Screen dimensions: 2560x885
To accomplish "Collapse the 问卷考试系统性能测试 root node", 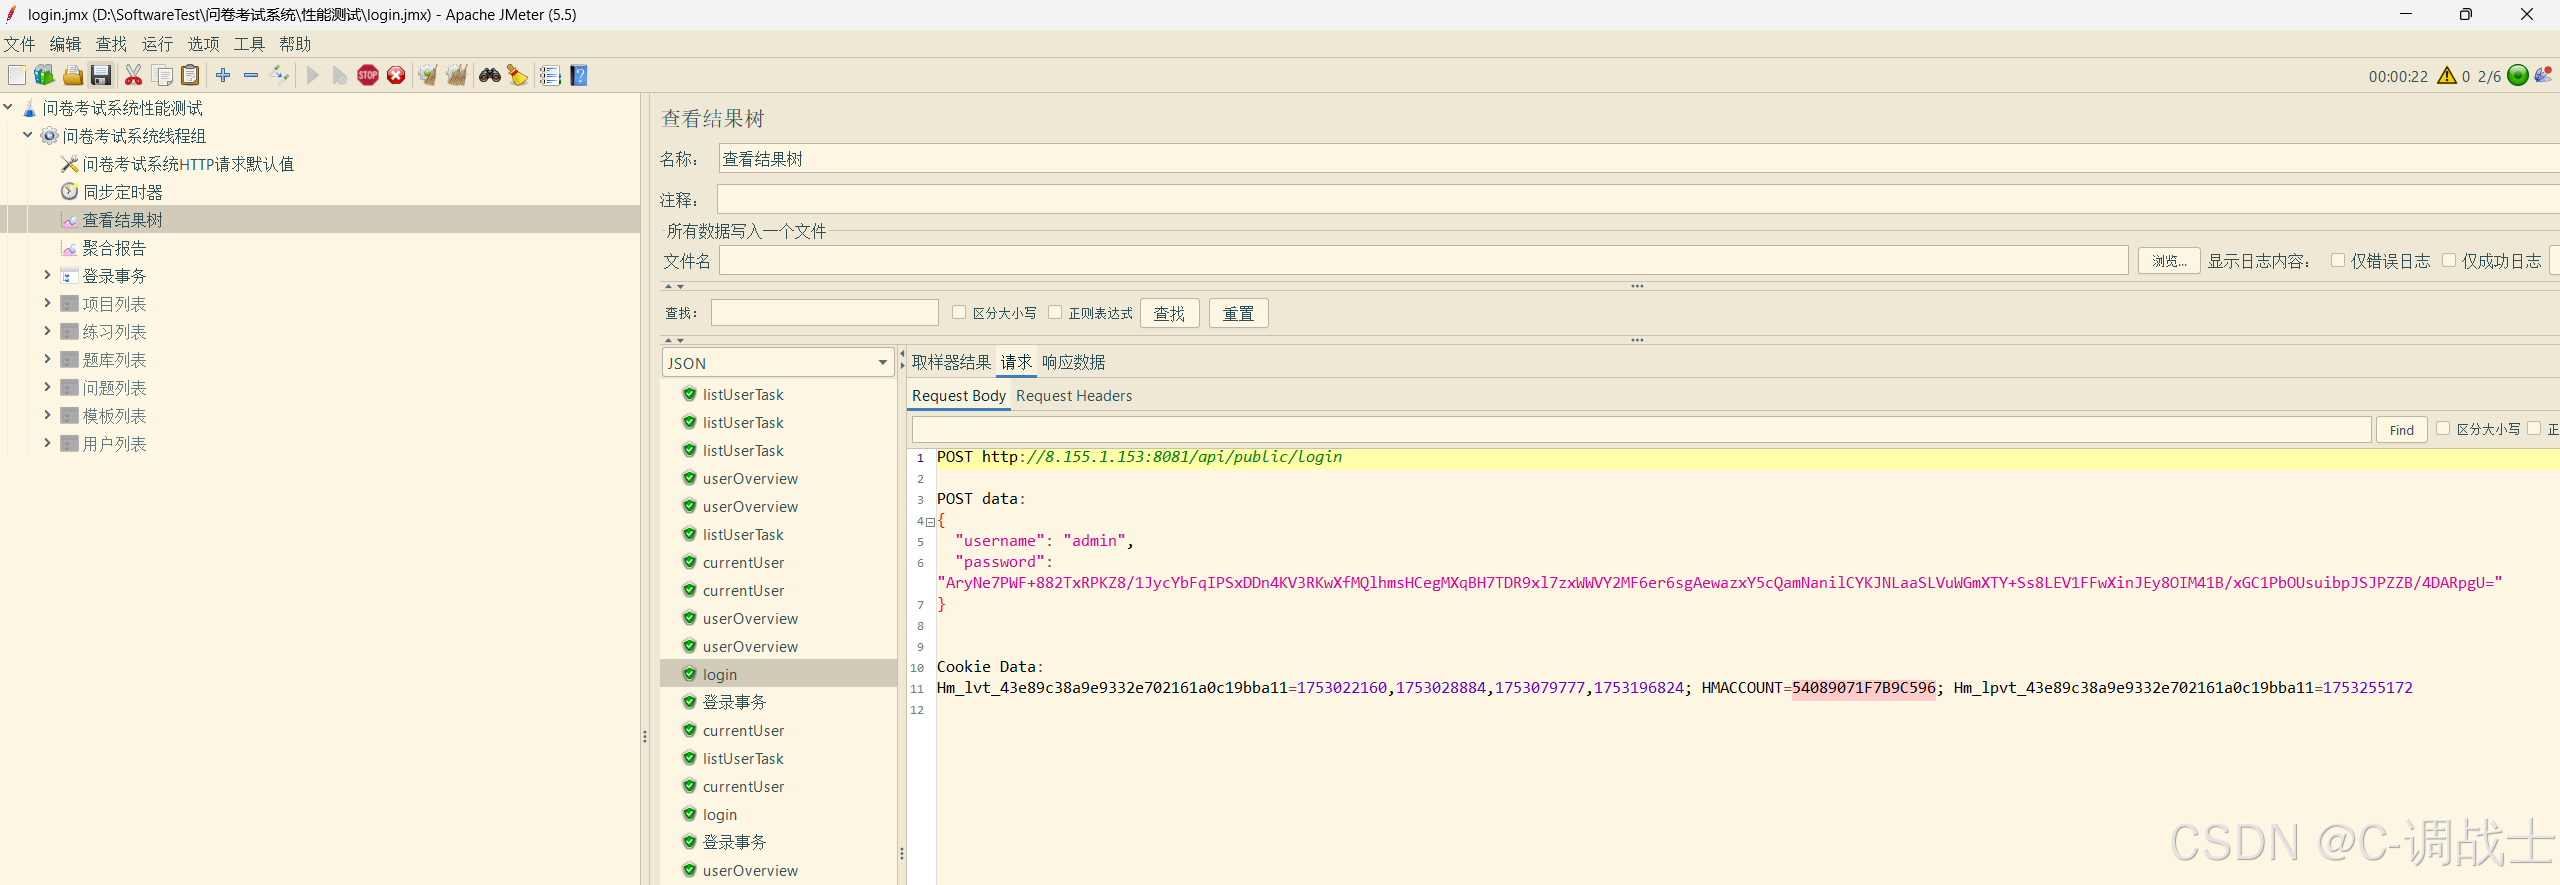I will pos(8,107).
